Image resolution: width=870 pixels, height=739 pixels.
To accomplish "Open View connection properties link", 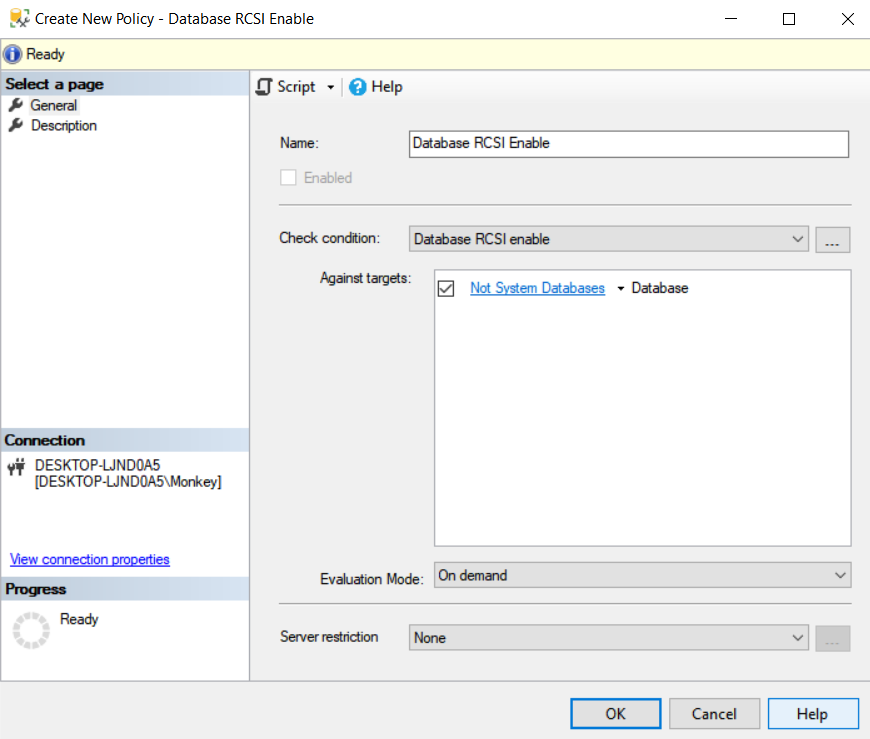I will (x=89, y=559).
